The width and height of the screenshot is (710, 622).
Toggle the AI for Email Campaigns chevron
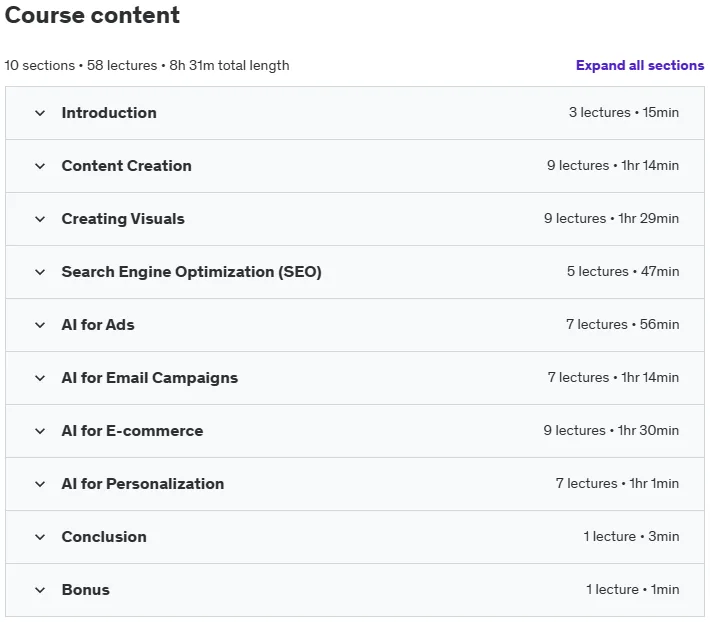click(40, 378)
